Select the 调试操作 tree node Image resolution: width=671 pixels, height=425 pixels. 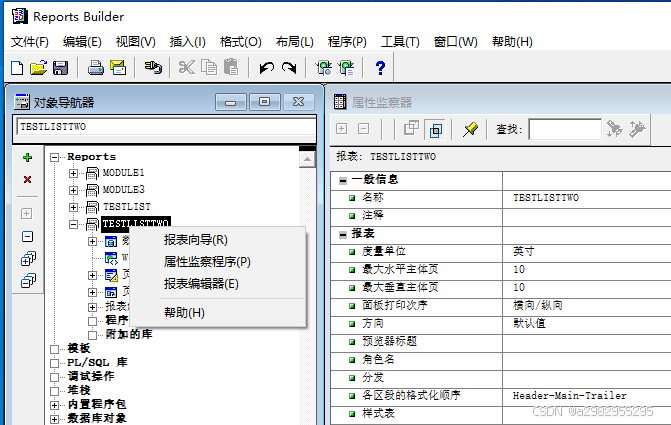91,376
